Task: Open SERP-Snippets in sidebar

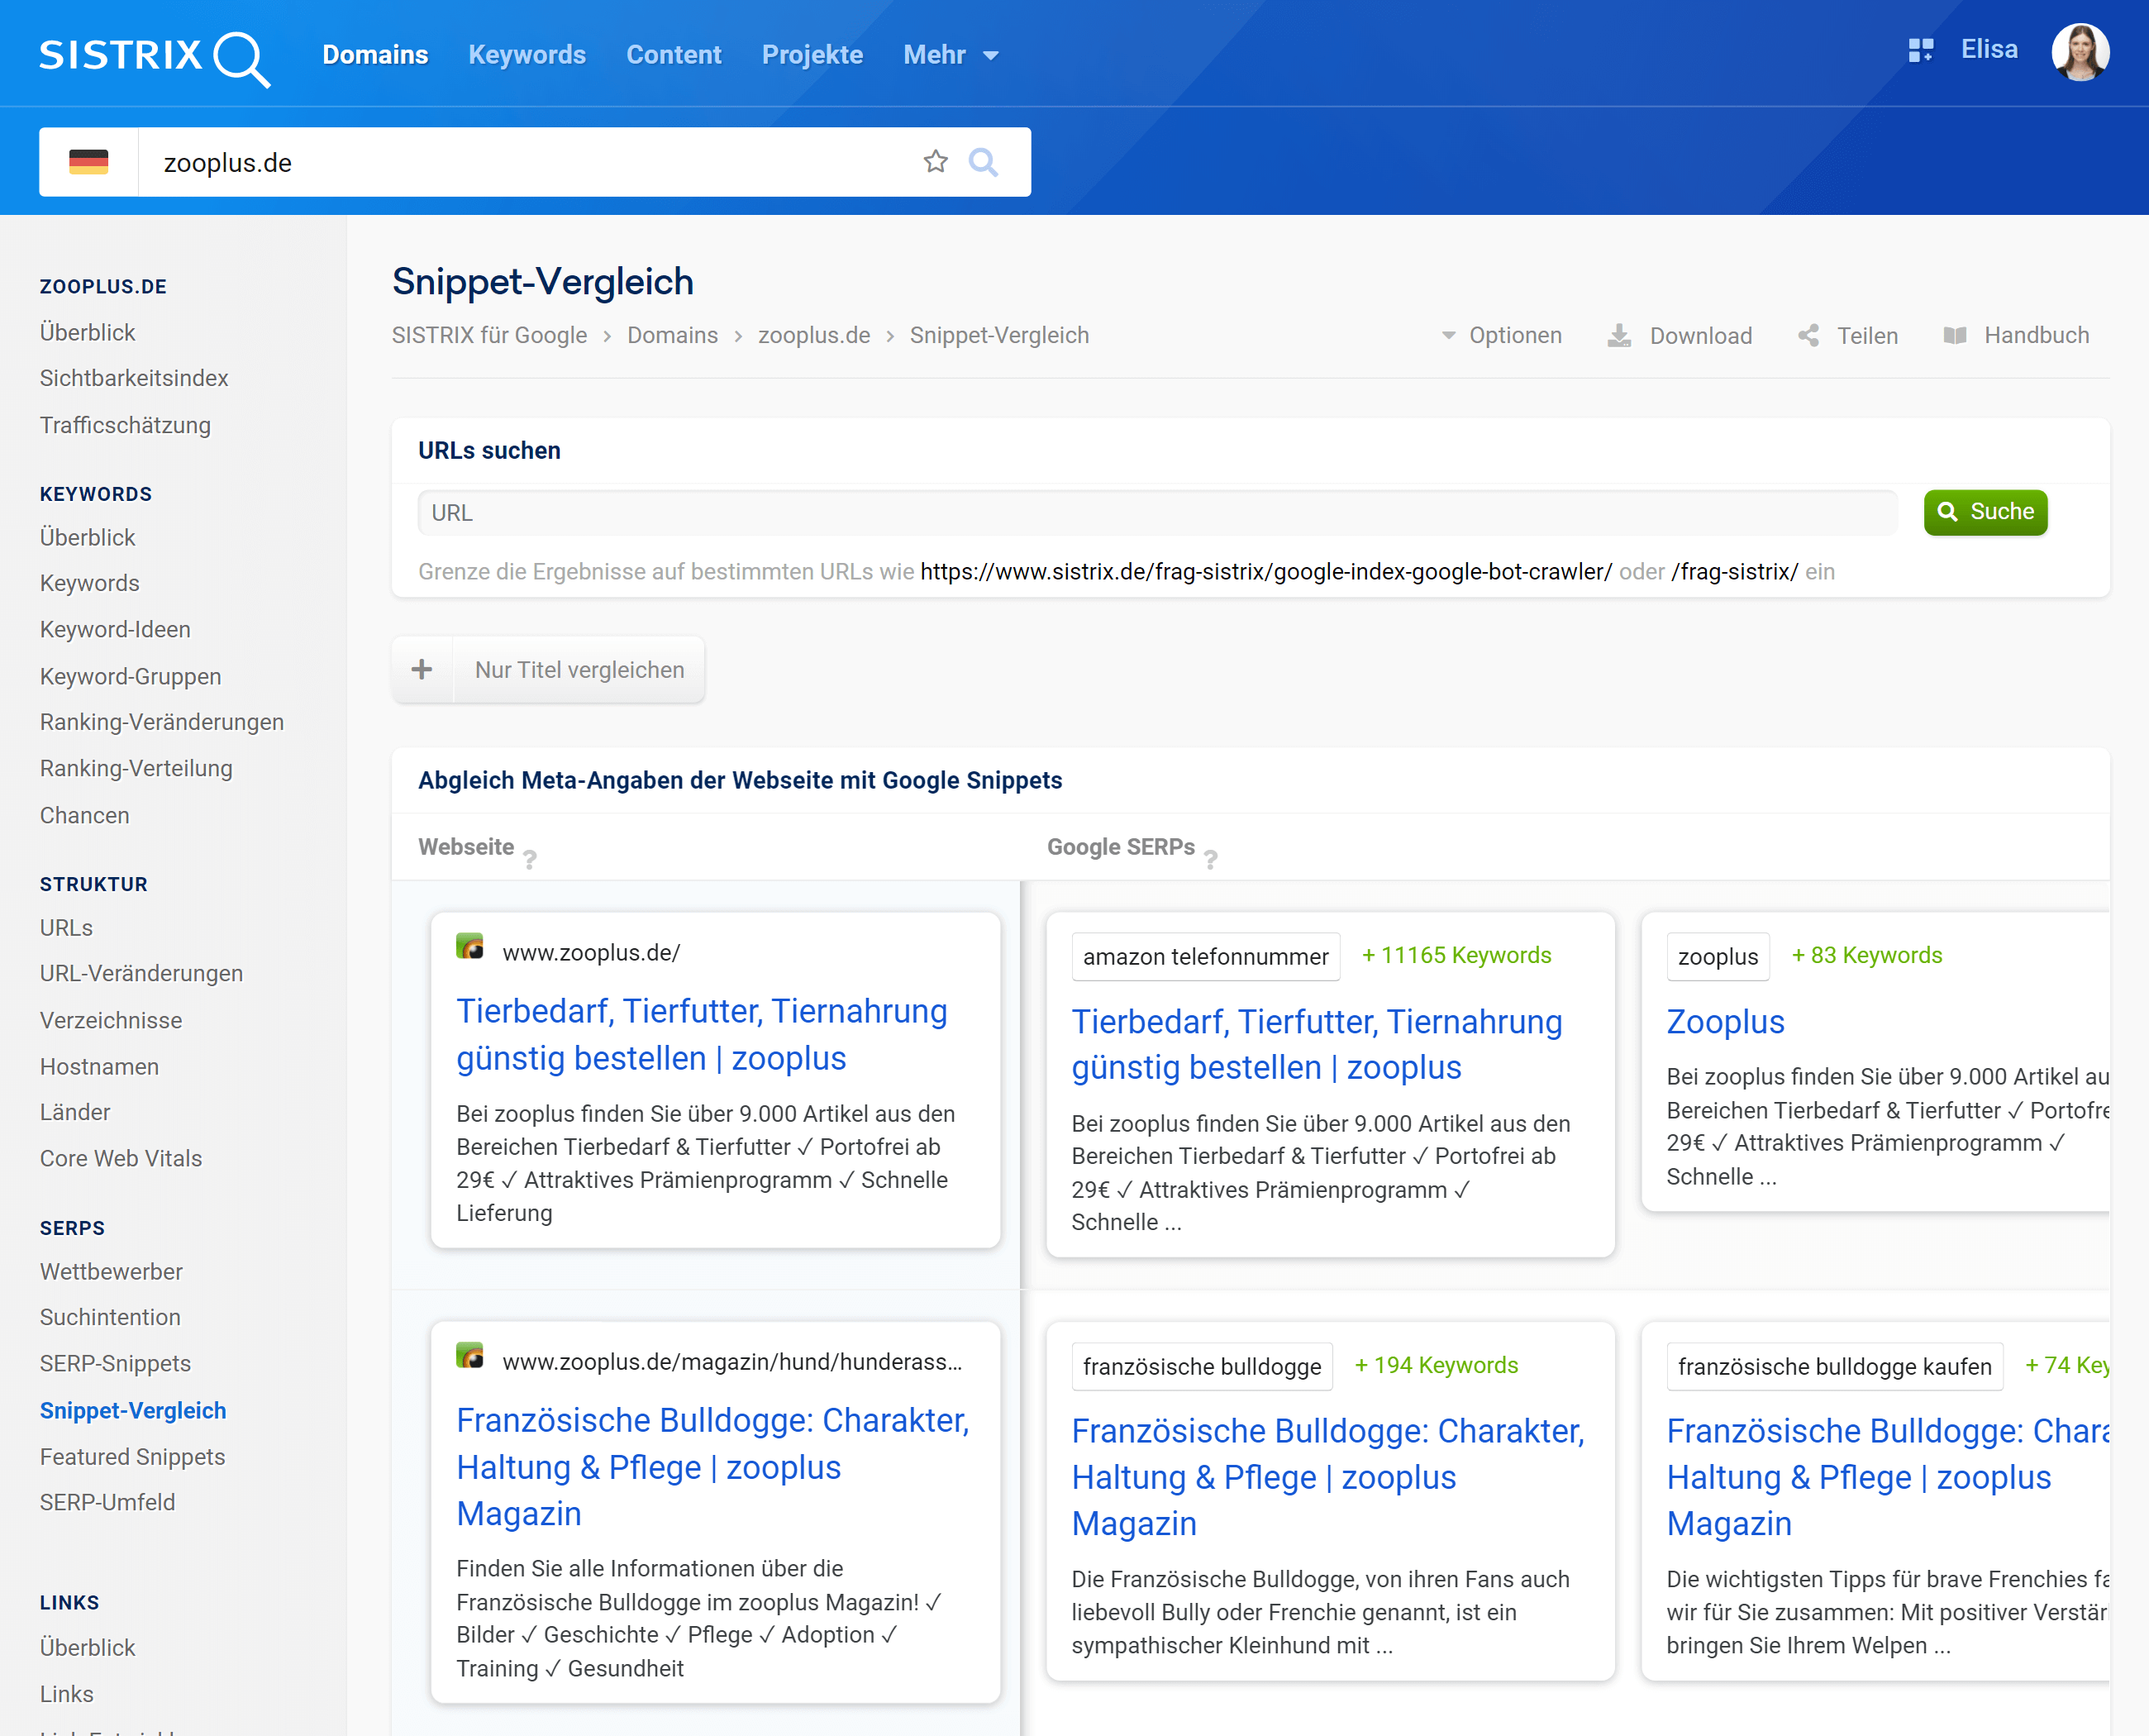Action: 115,1363
